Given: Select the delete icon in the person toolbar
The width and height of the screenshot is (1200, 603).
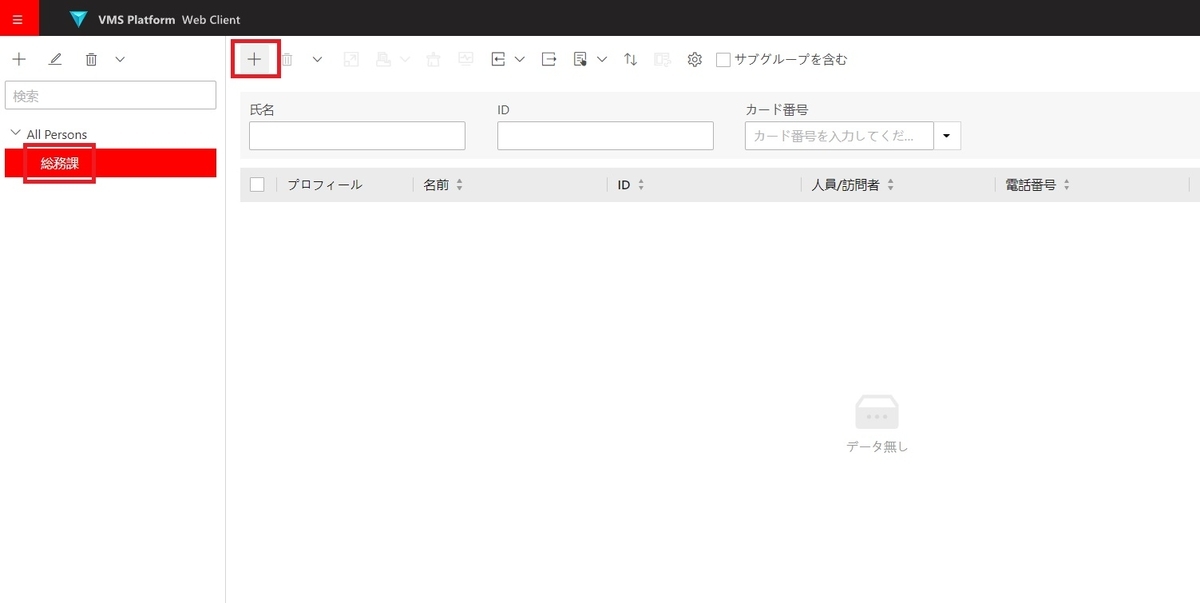Looking at the screenshot, I should tap(287, 59).
